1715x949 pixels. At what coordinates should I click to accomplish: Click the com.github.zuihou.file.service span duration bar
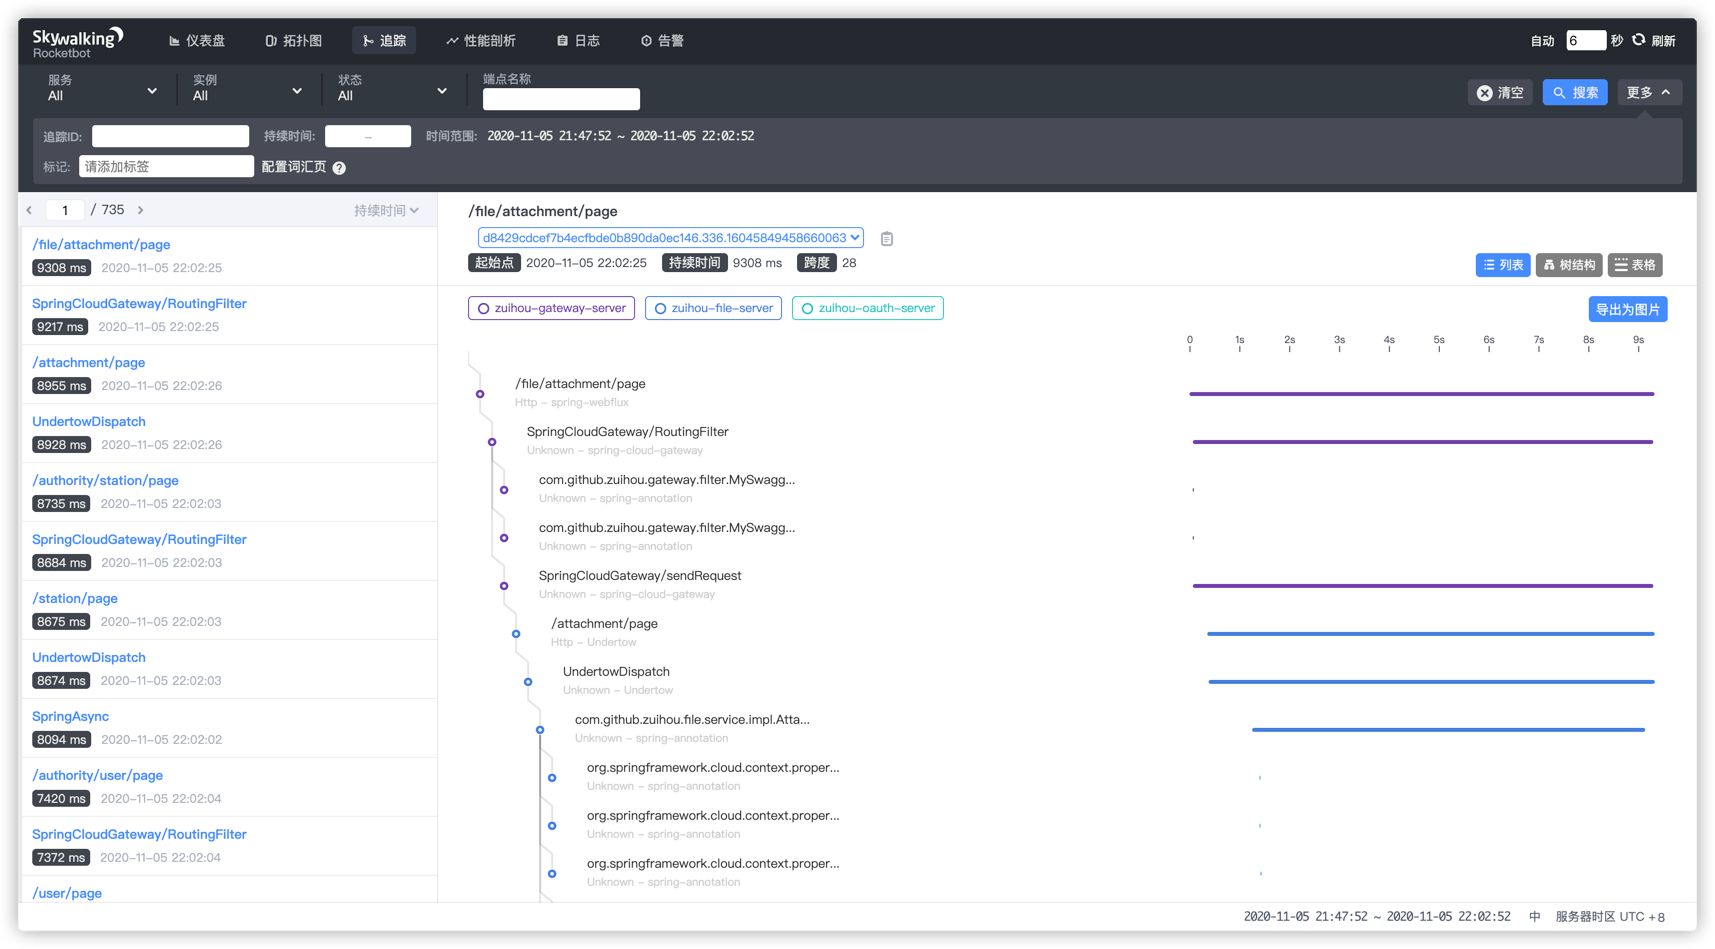point(1448,730)
